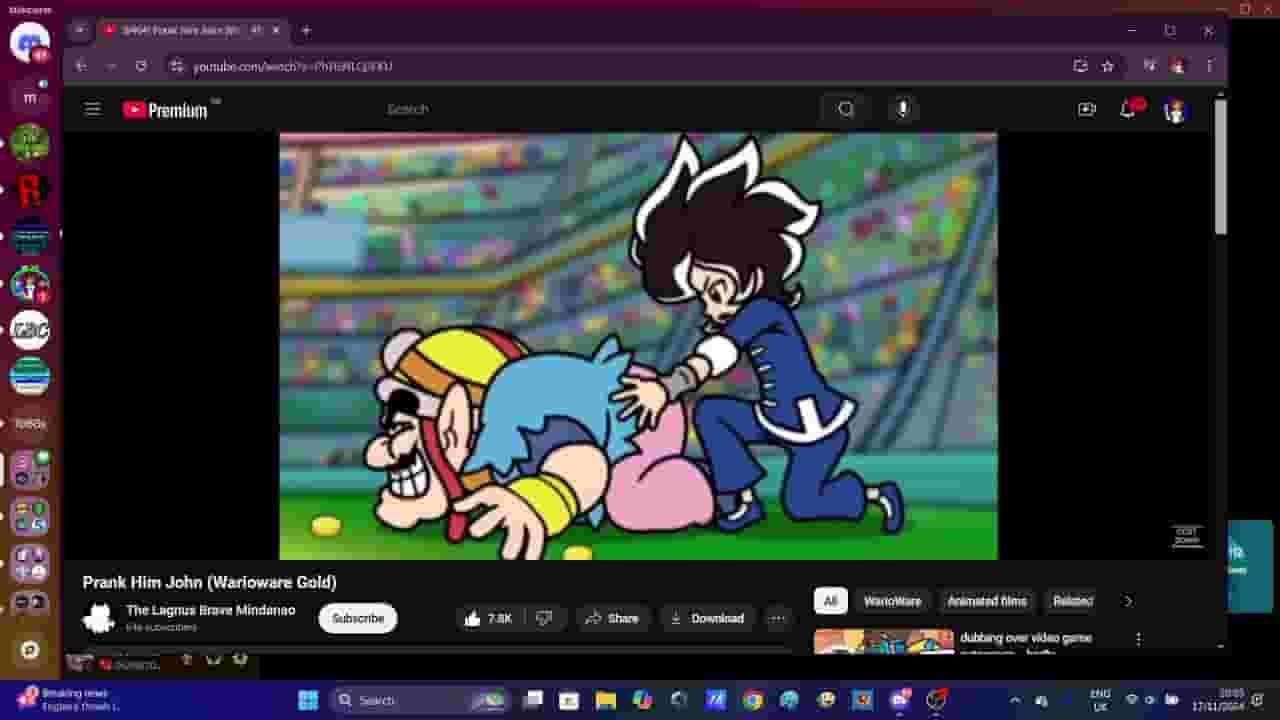Show hidden system tray icons chevron
Viewport: 1280px width, 720px height.
pyautogui.click(x=1015, y=700)
